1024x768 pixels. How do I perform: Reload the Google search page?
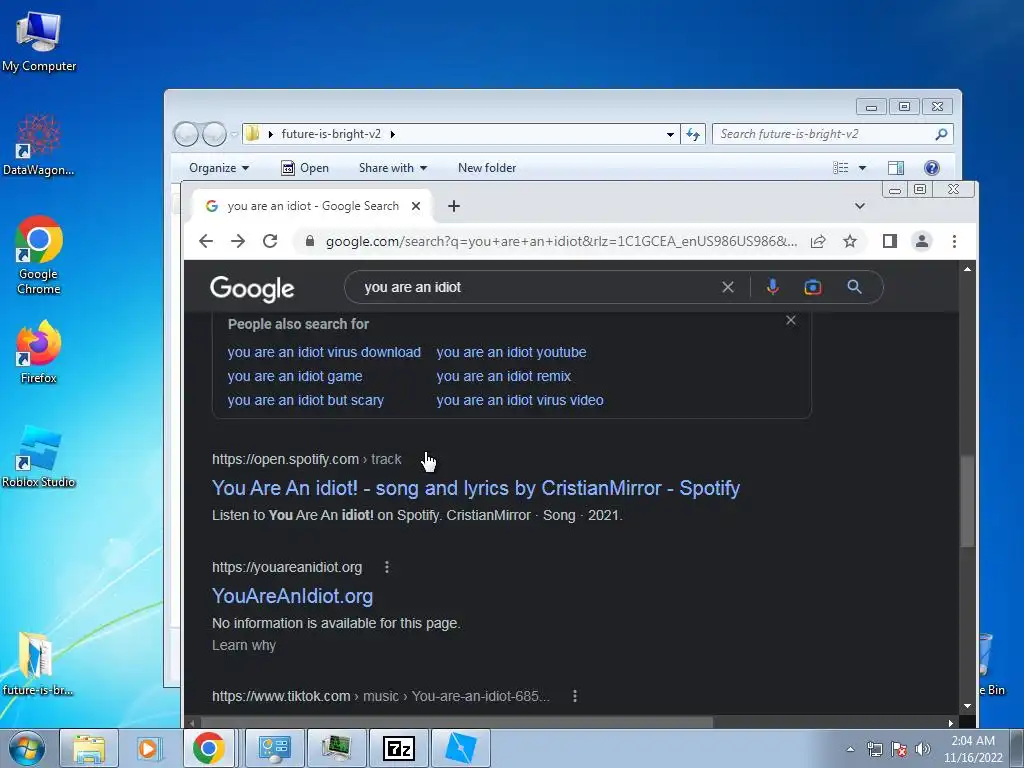pyautogui.click(x=270, y=241)
